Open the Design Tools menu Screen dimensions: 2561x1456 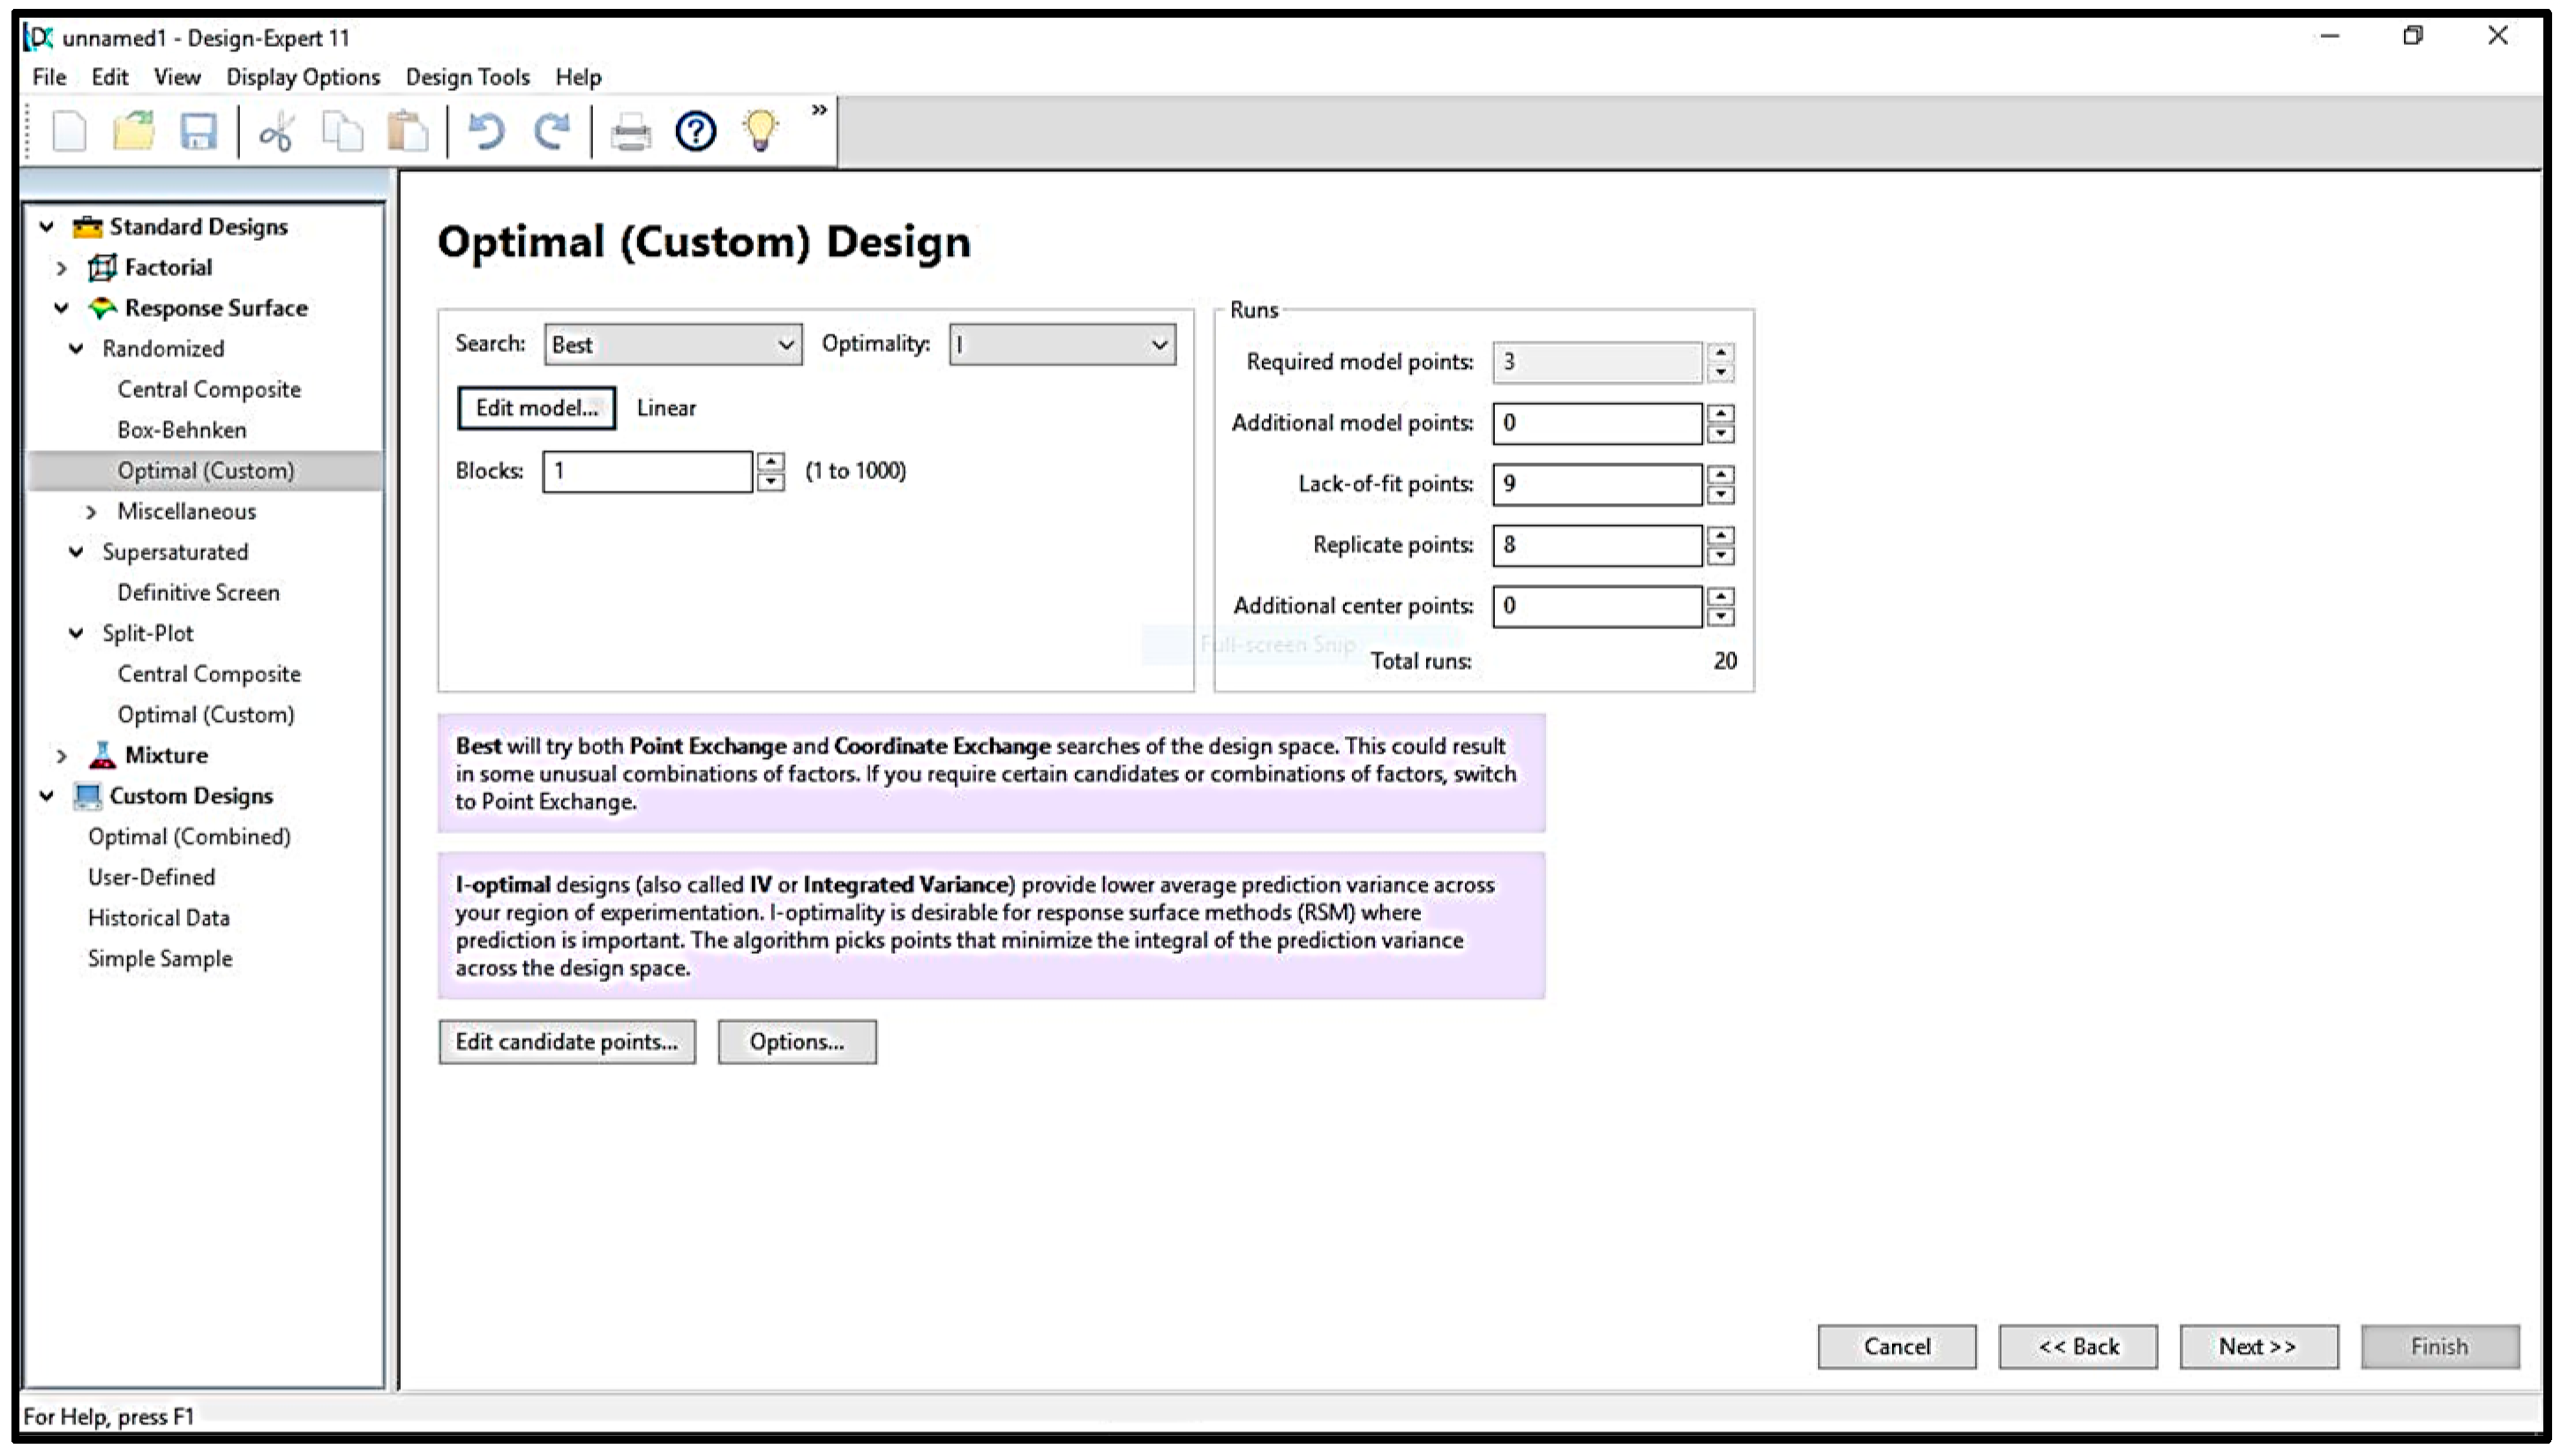[467, 77]
